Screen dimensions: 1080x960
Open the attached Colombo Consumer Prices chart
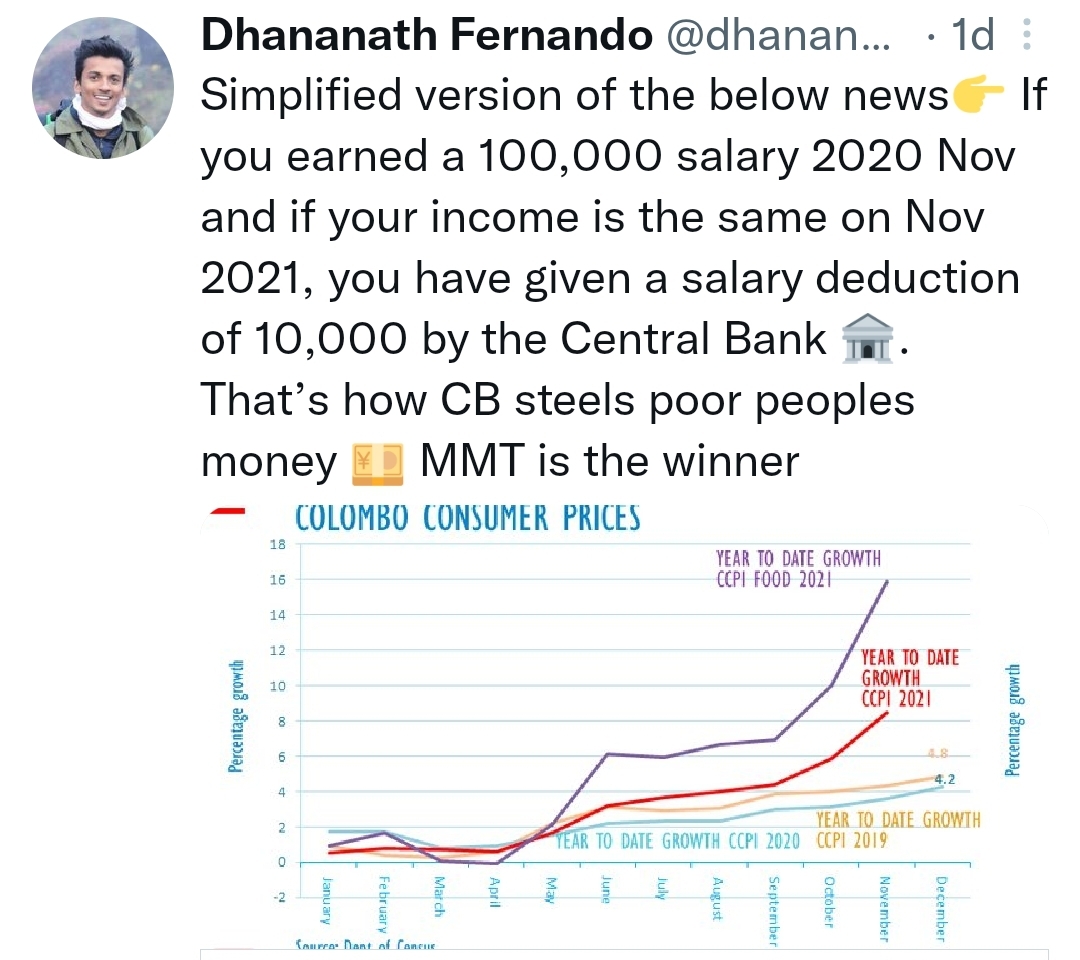point(624,731)
